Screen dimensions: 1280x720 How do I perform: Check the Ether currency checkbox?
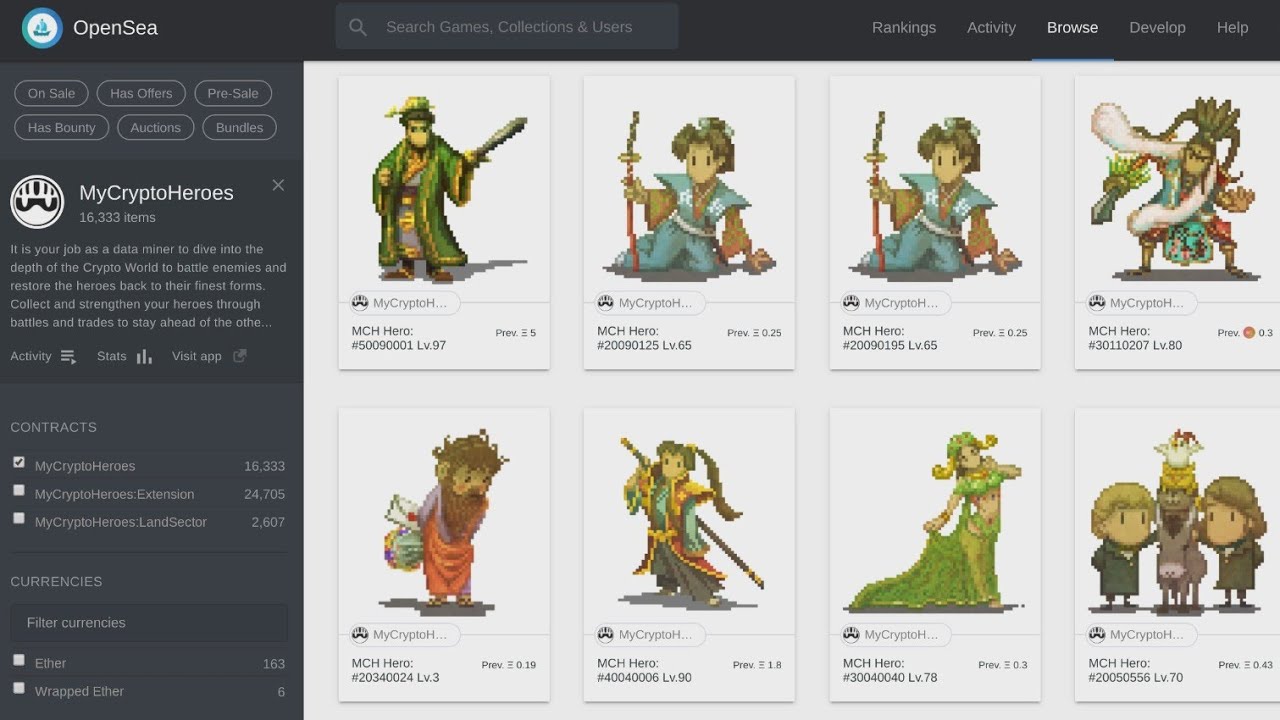click(x=19, y=660)
